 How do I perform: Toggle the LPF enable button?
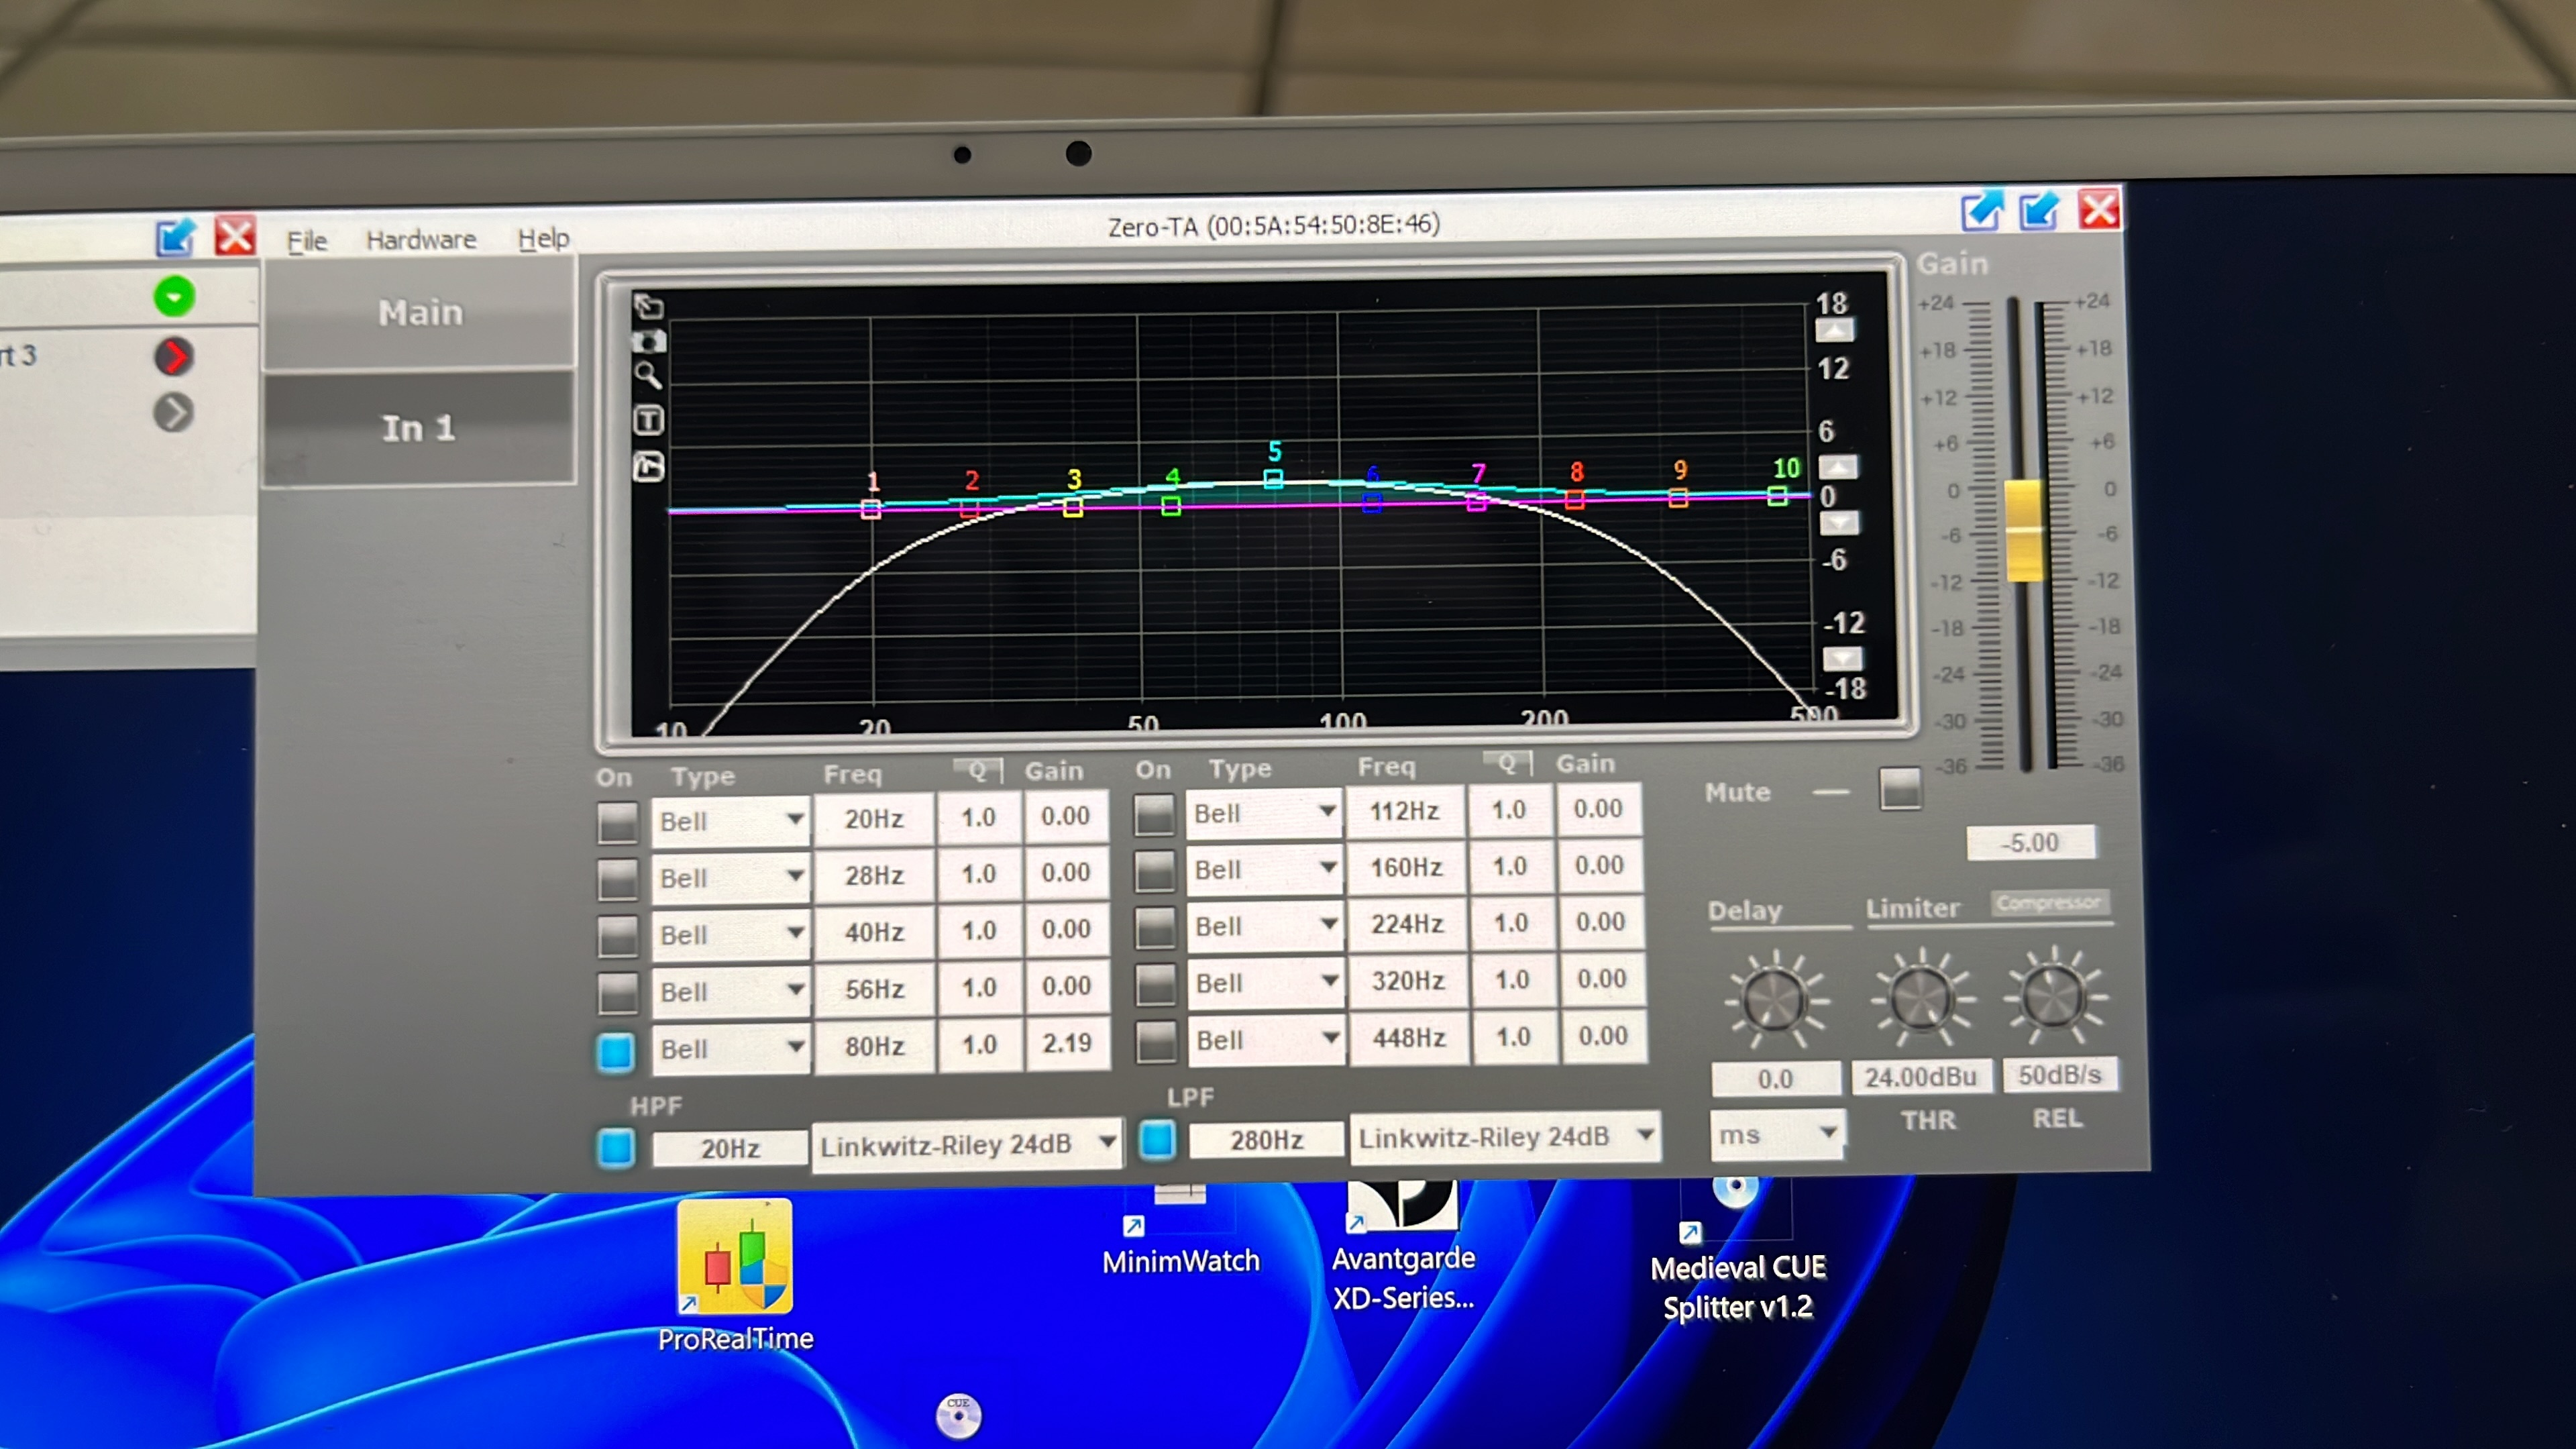click(1157, 1140)
